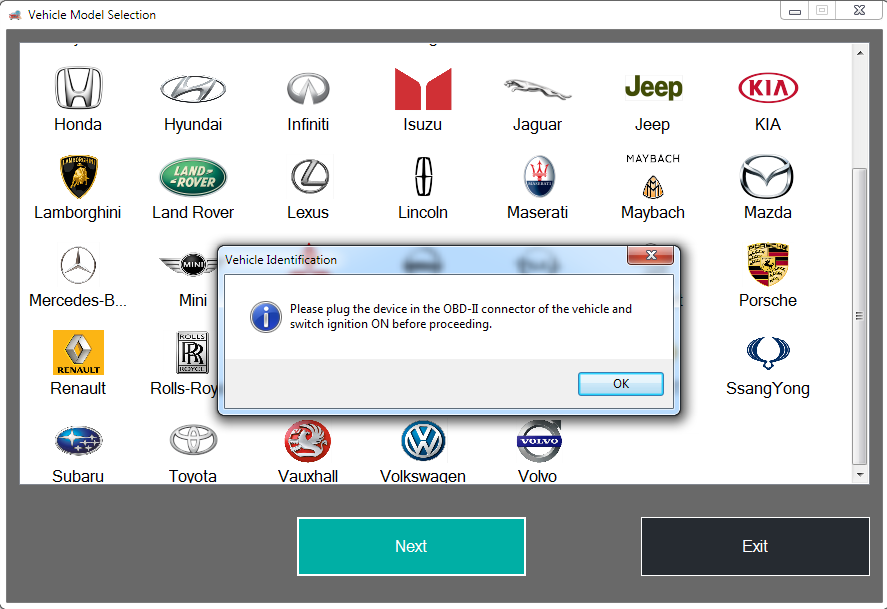Click the dark Exit button

[x=755, y=546]
